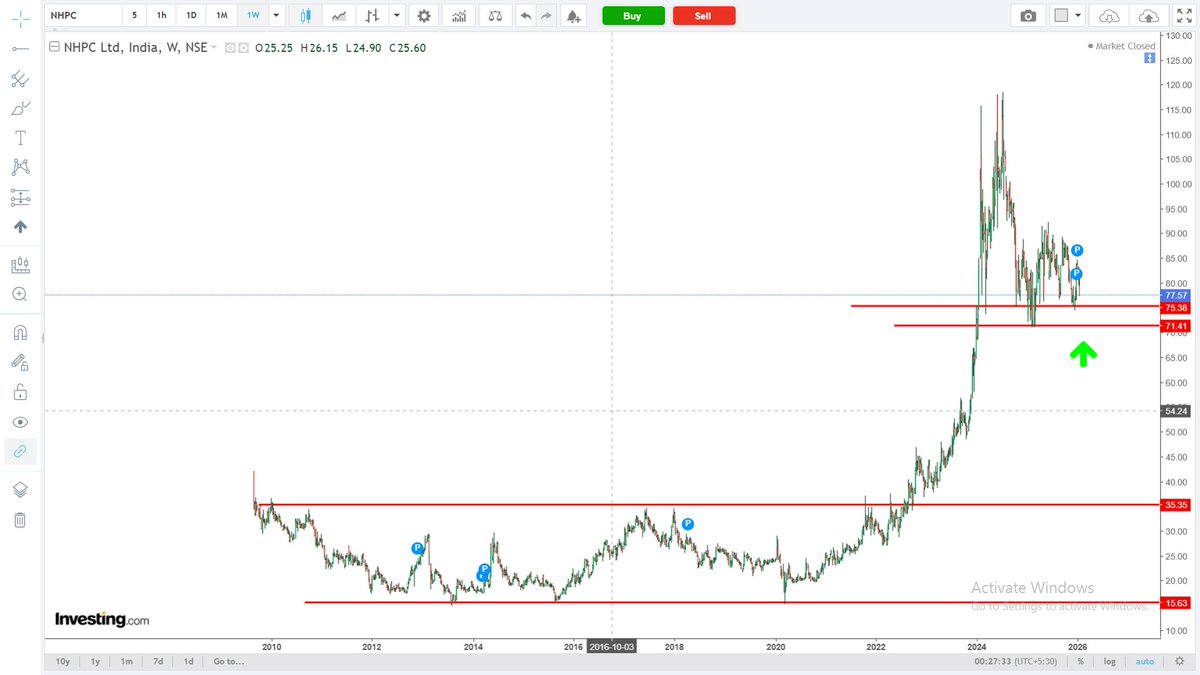Select the brush drawing tool

coord(20,108)
